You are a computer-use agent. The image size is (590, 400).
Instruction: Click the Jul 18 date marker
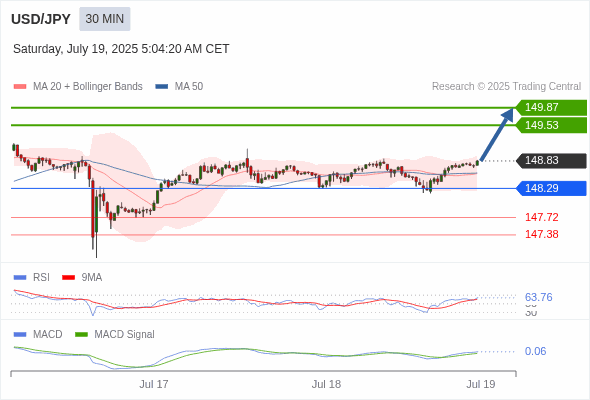point(326,384)
